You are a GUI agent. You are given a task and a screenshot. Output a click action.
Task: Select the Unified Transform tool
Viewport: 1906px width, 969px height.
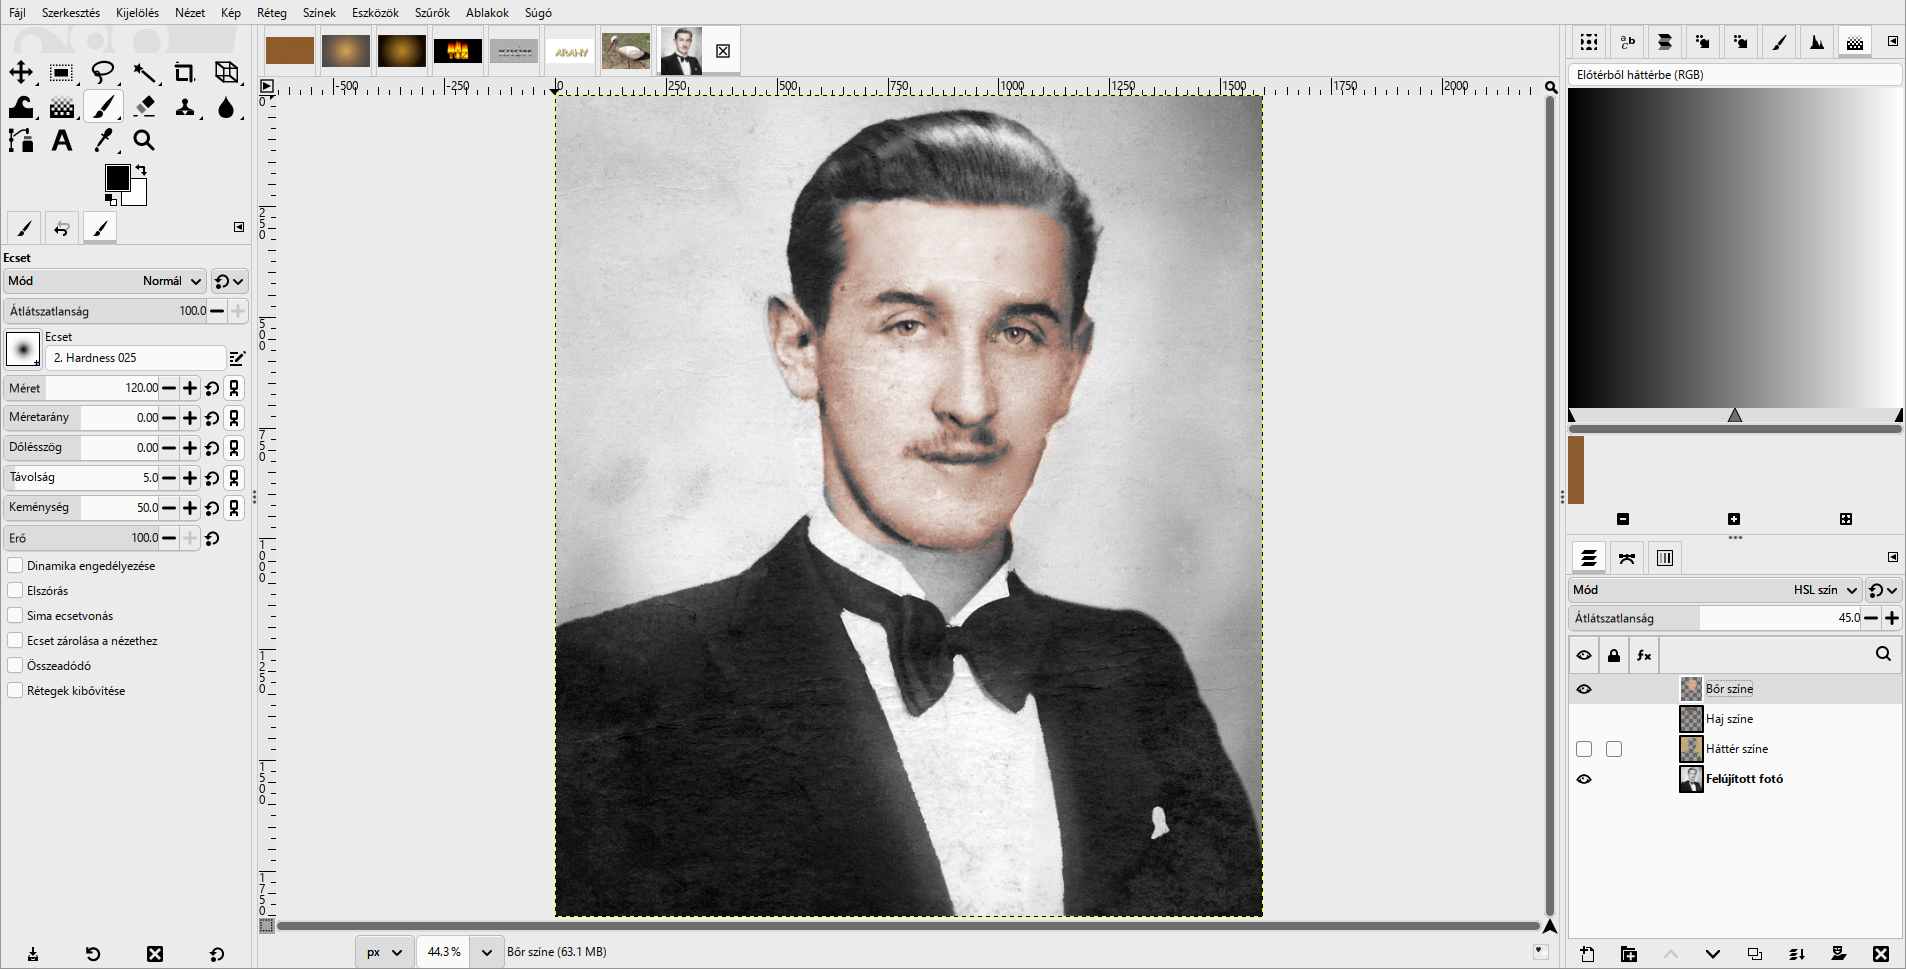tap(227, 72)
